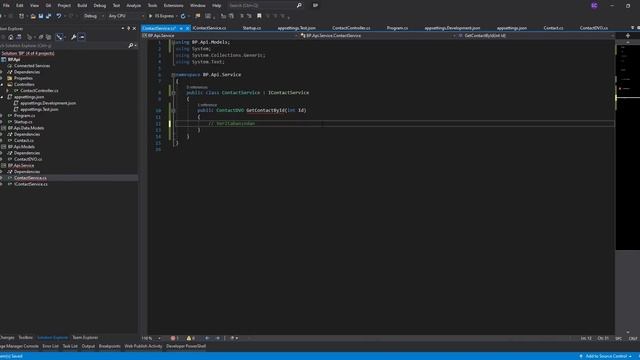Close the ContactService.cs tab
Image resolution: width=640 pixels, height=360 pixels.
point(187,28)
